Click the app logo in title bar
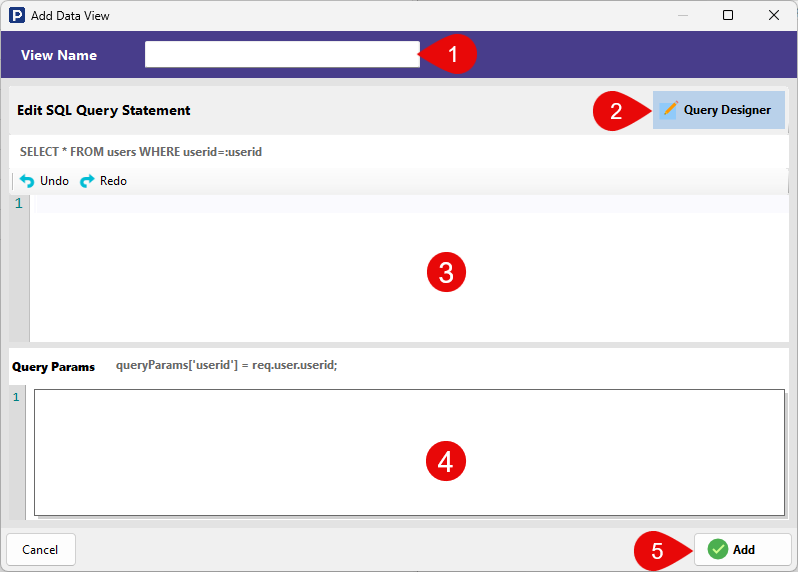798x572 pixels. coord(17,15)
